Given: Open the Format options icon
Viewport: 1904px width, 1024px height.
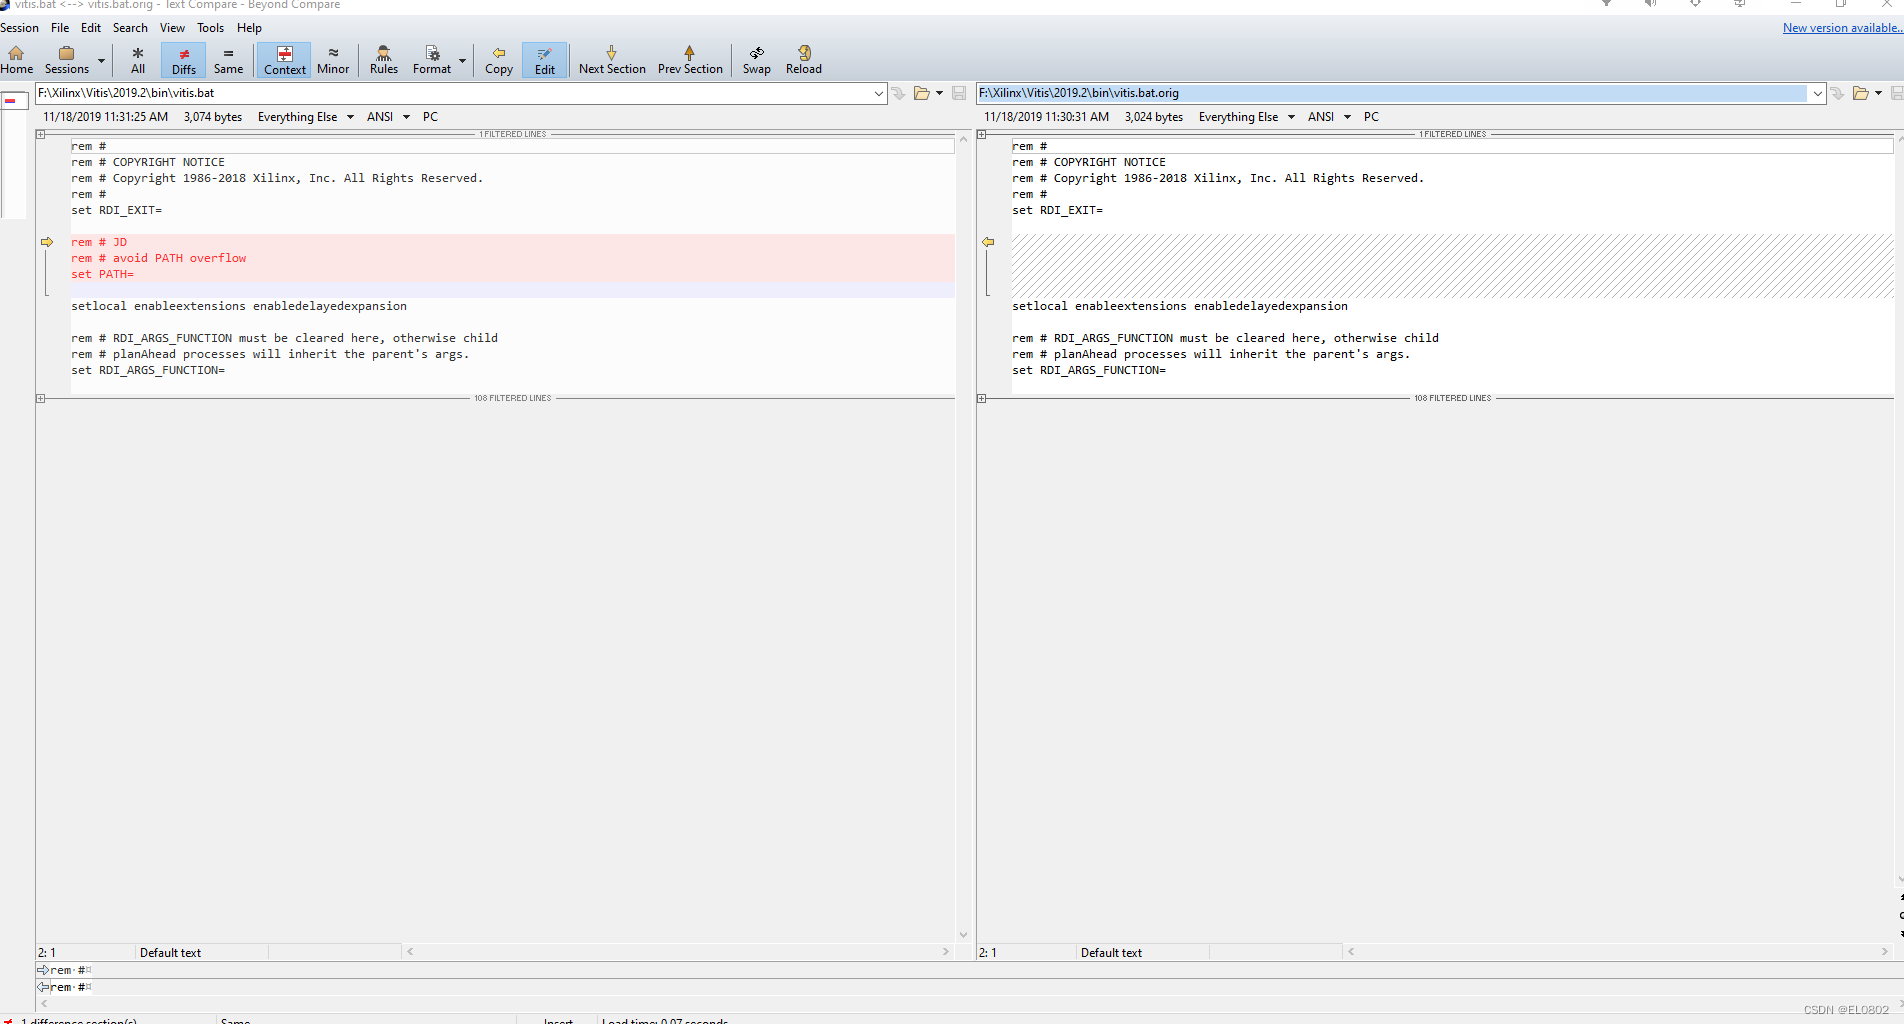Looking at the screenshot, I should click(x=432, y=59).
